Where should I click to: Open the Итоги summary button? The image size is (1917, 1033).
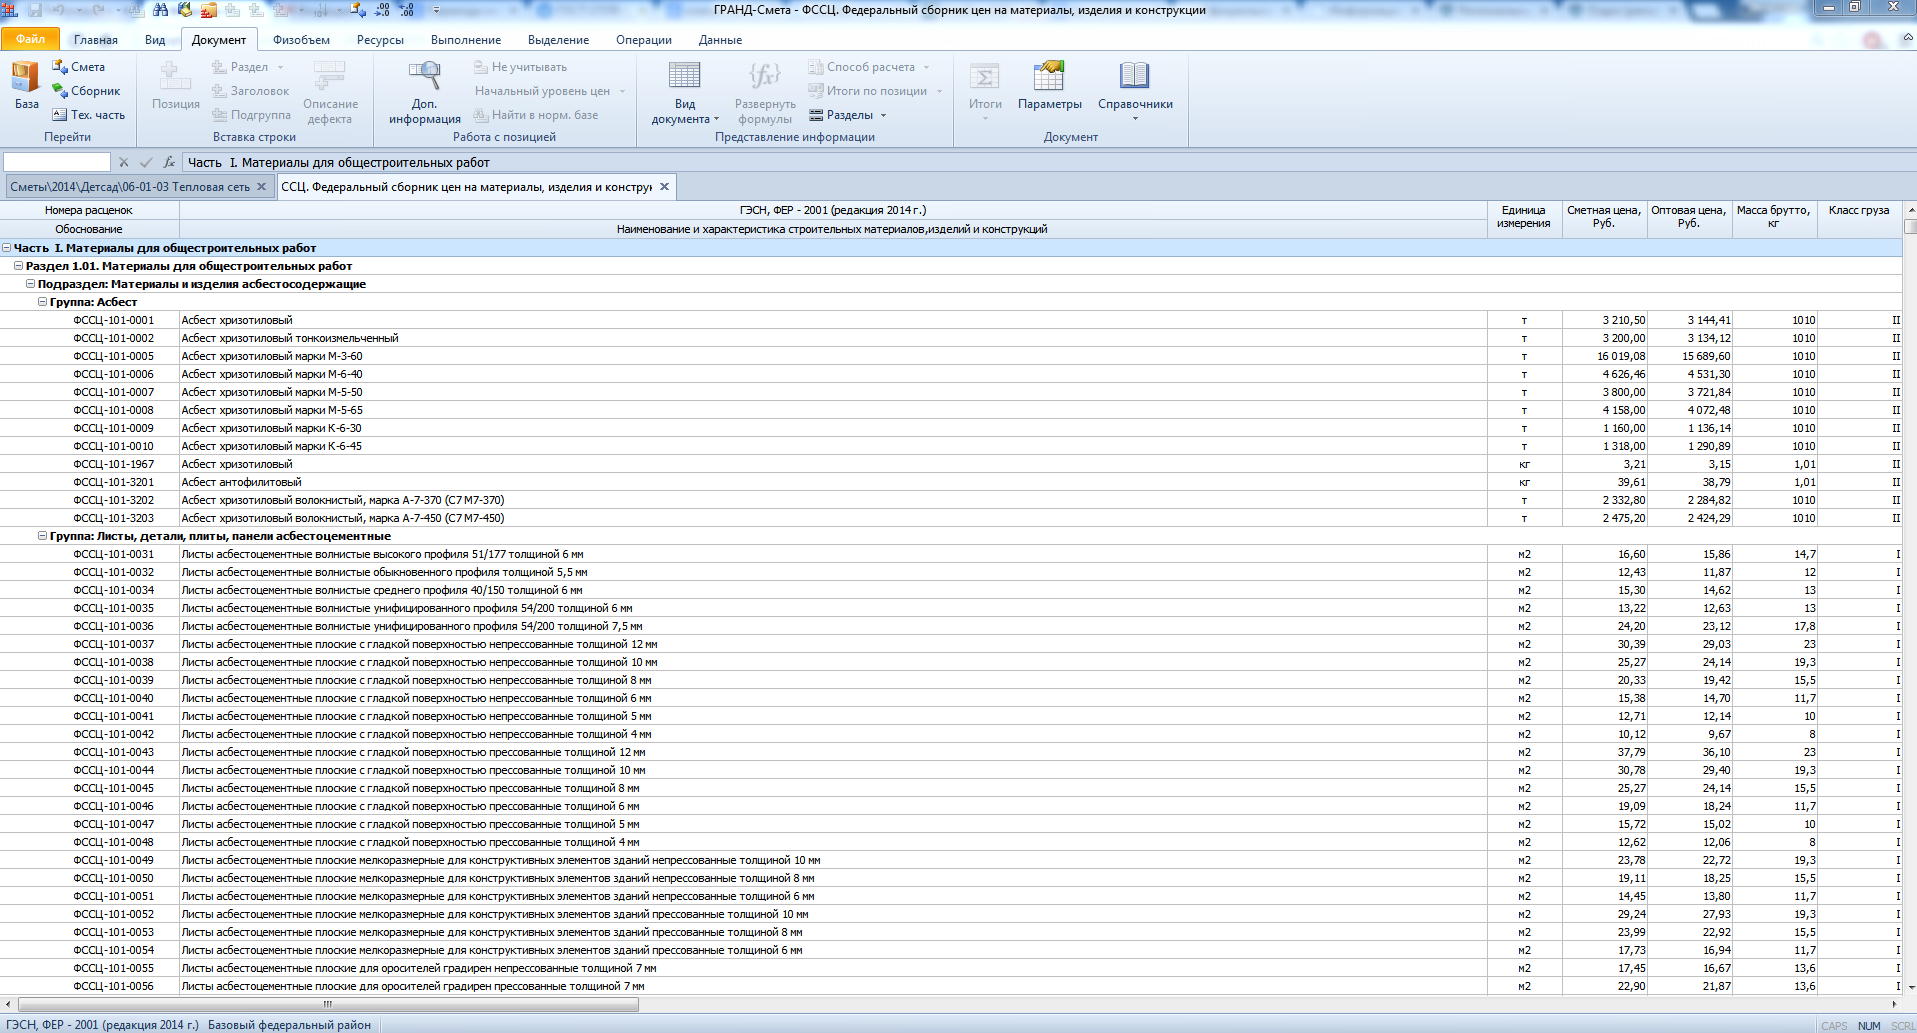pos(985,90)
